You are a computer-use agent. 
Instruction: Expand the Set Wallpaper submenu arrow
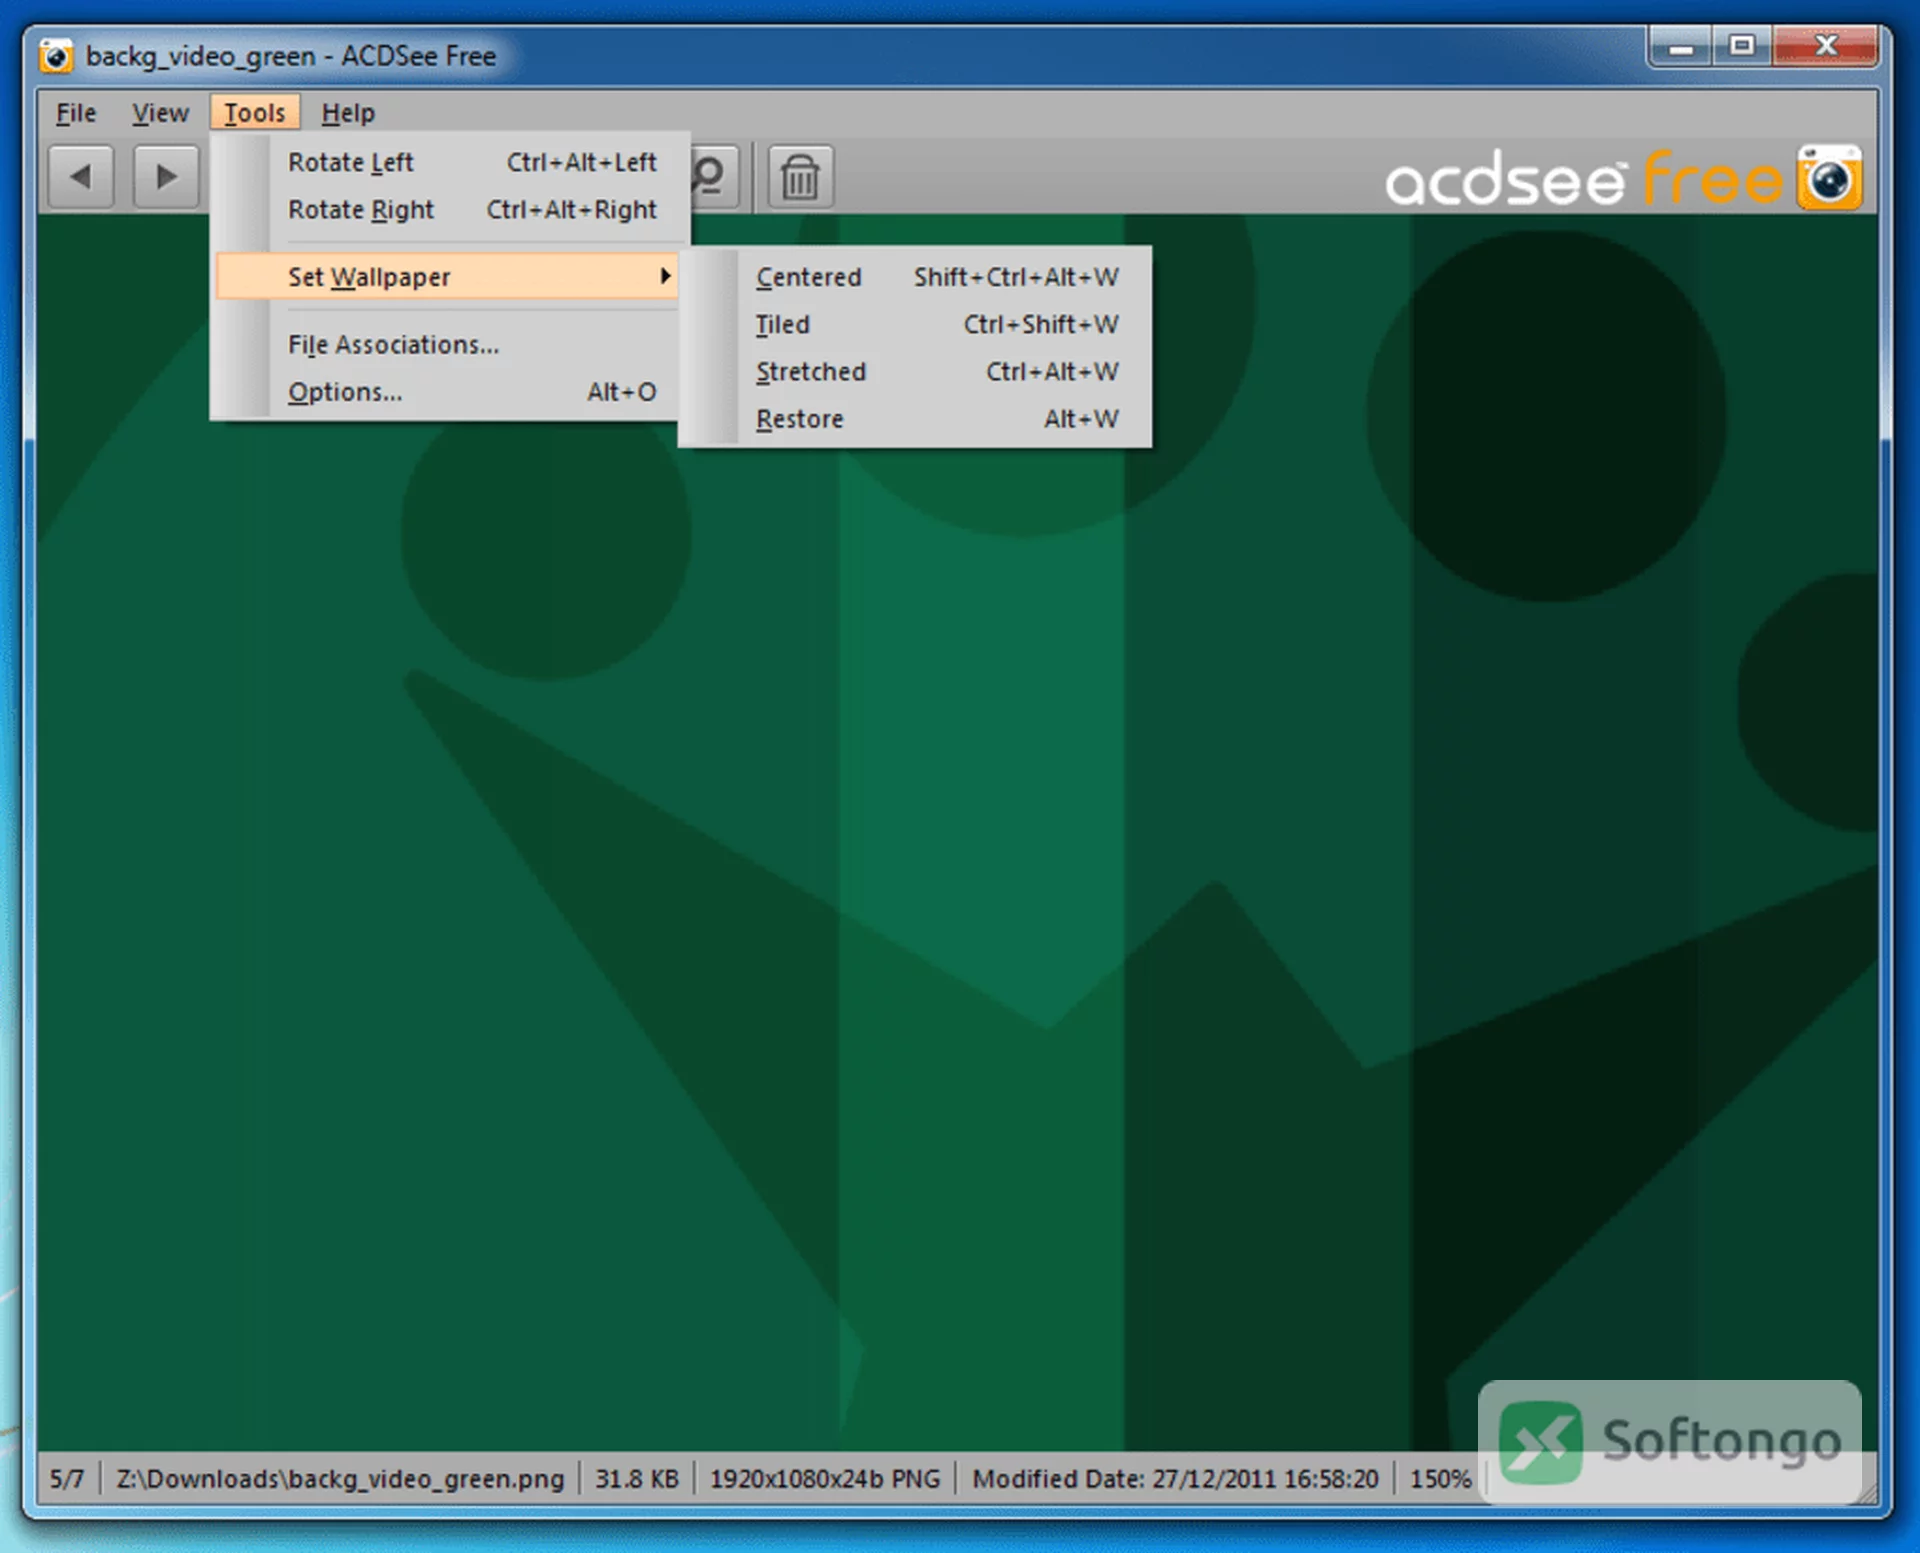tap(665, 276)
